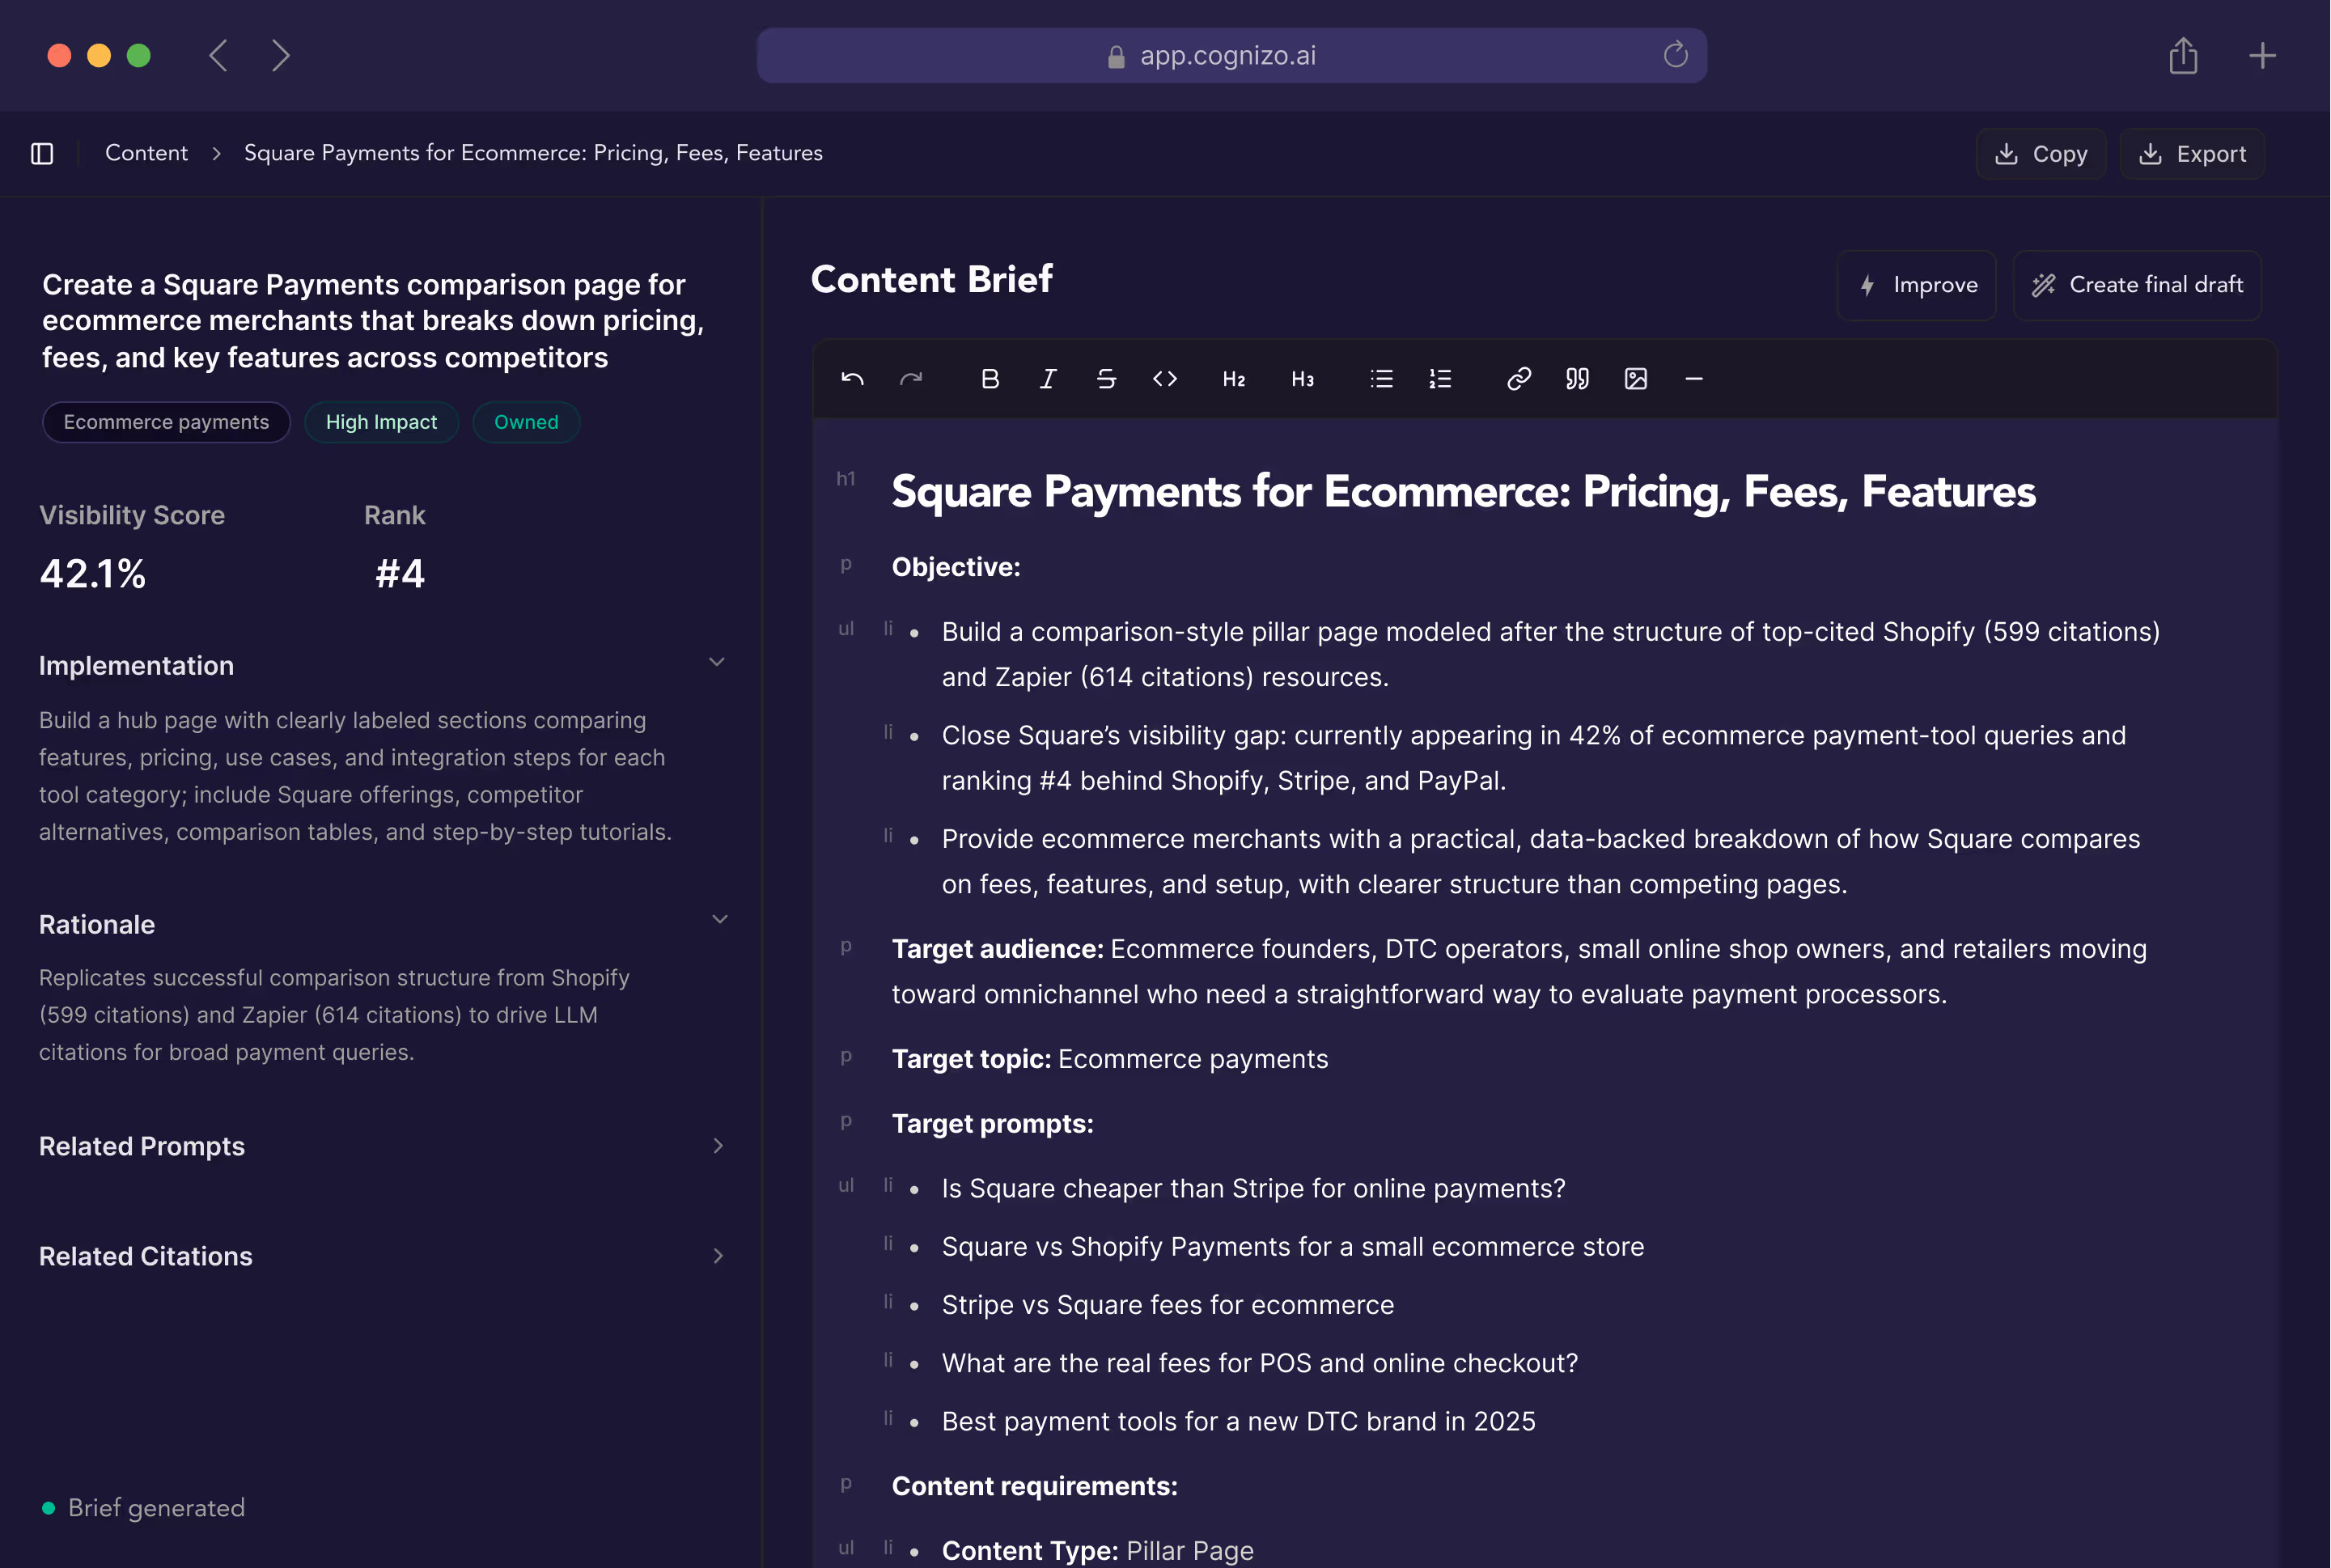Toggle bold formatting
2331x1568 pixels.
pos(990,379)
